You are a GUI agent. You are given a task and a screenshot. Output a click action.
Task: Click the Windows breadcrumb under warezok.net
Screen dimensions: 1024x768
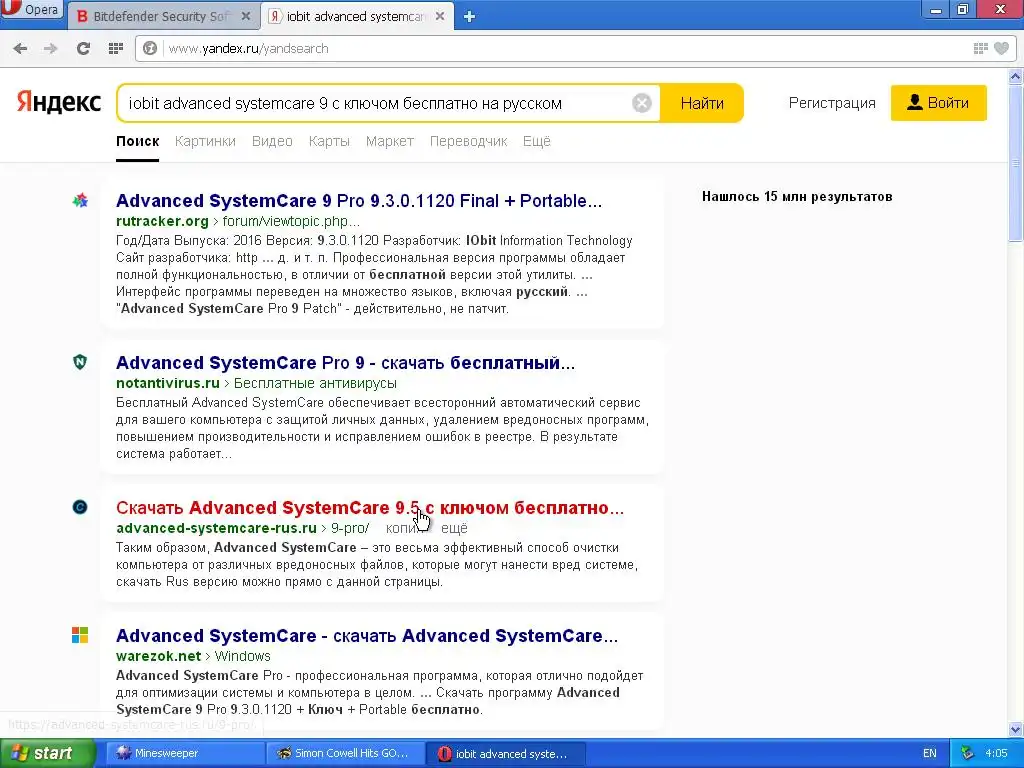point(242,656)
